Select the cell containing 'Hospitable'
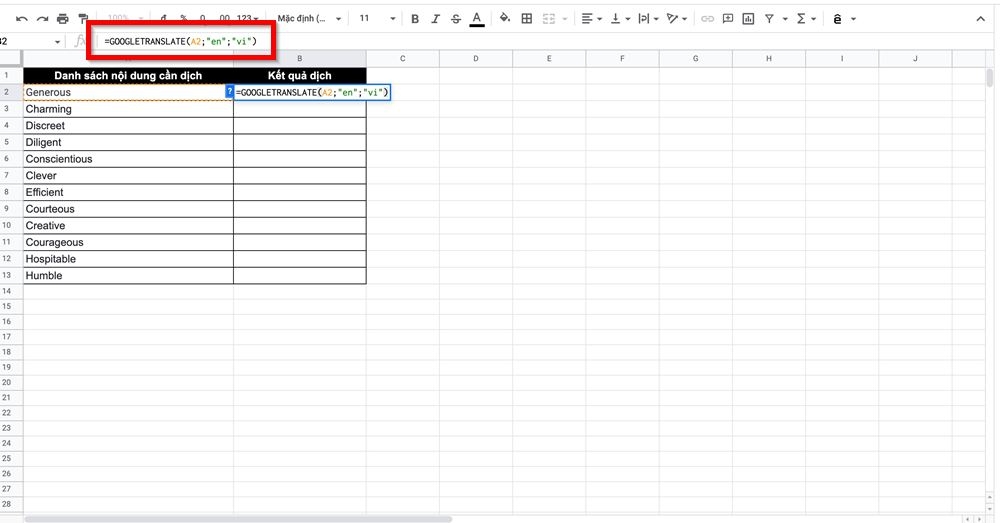Viewport: 1000px width, 523px height. pos(128,259)
